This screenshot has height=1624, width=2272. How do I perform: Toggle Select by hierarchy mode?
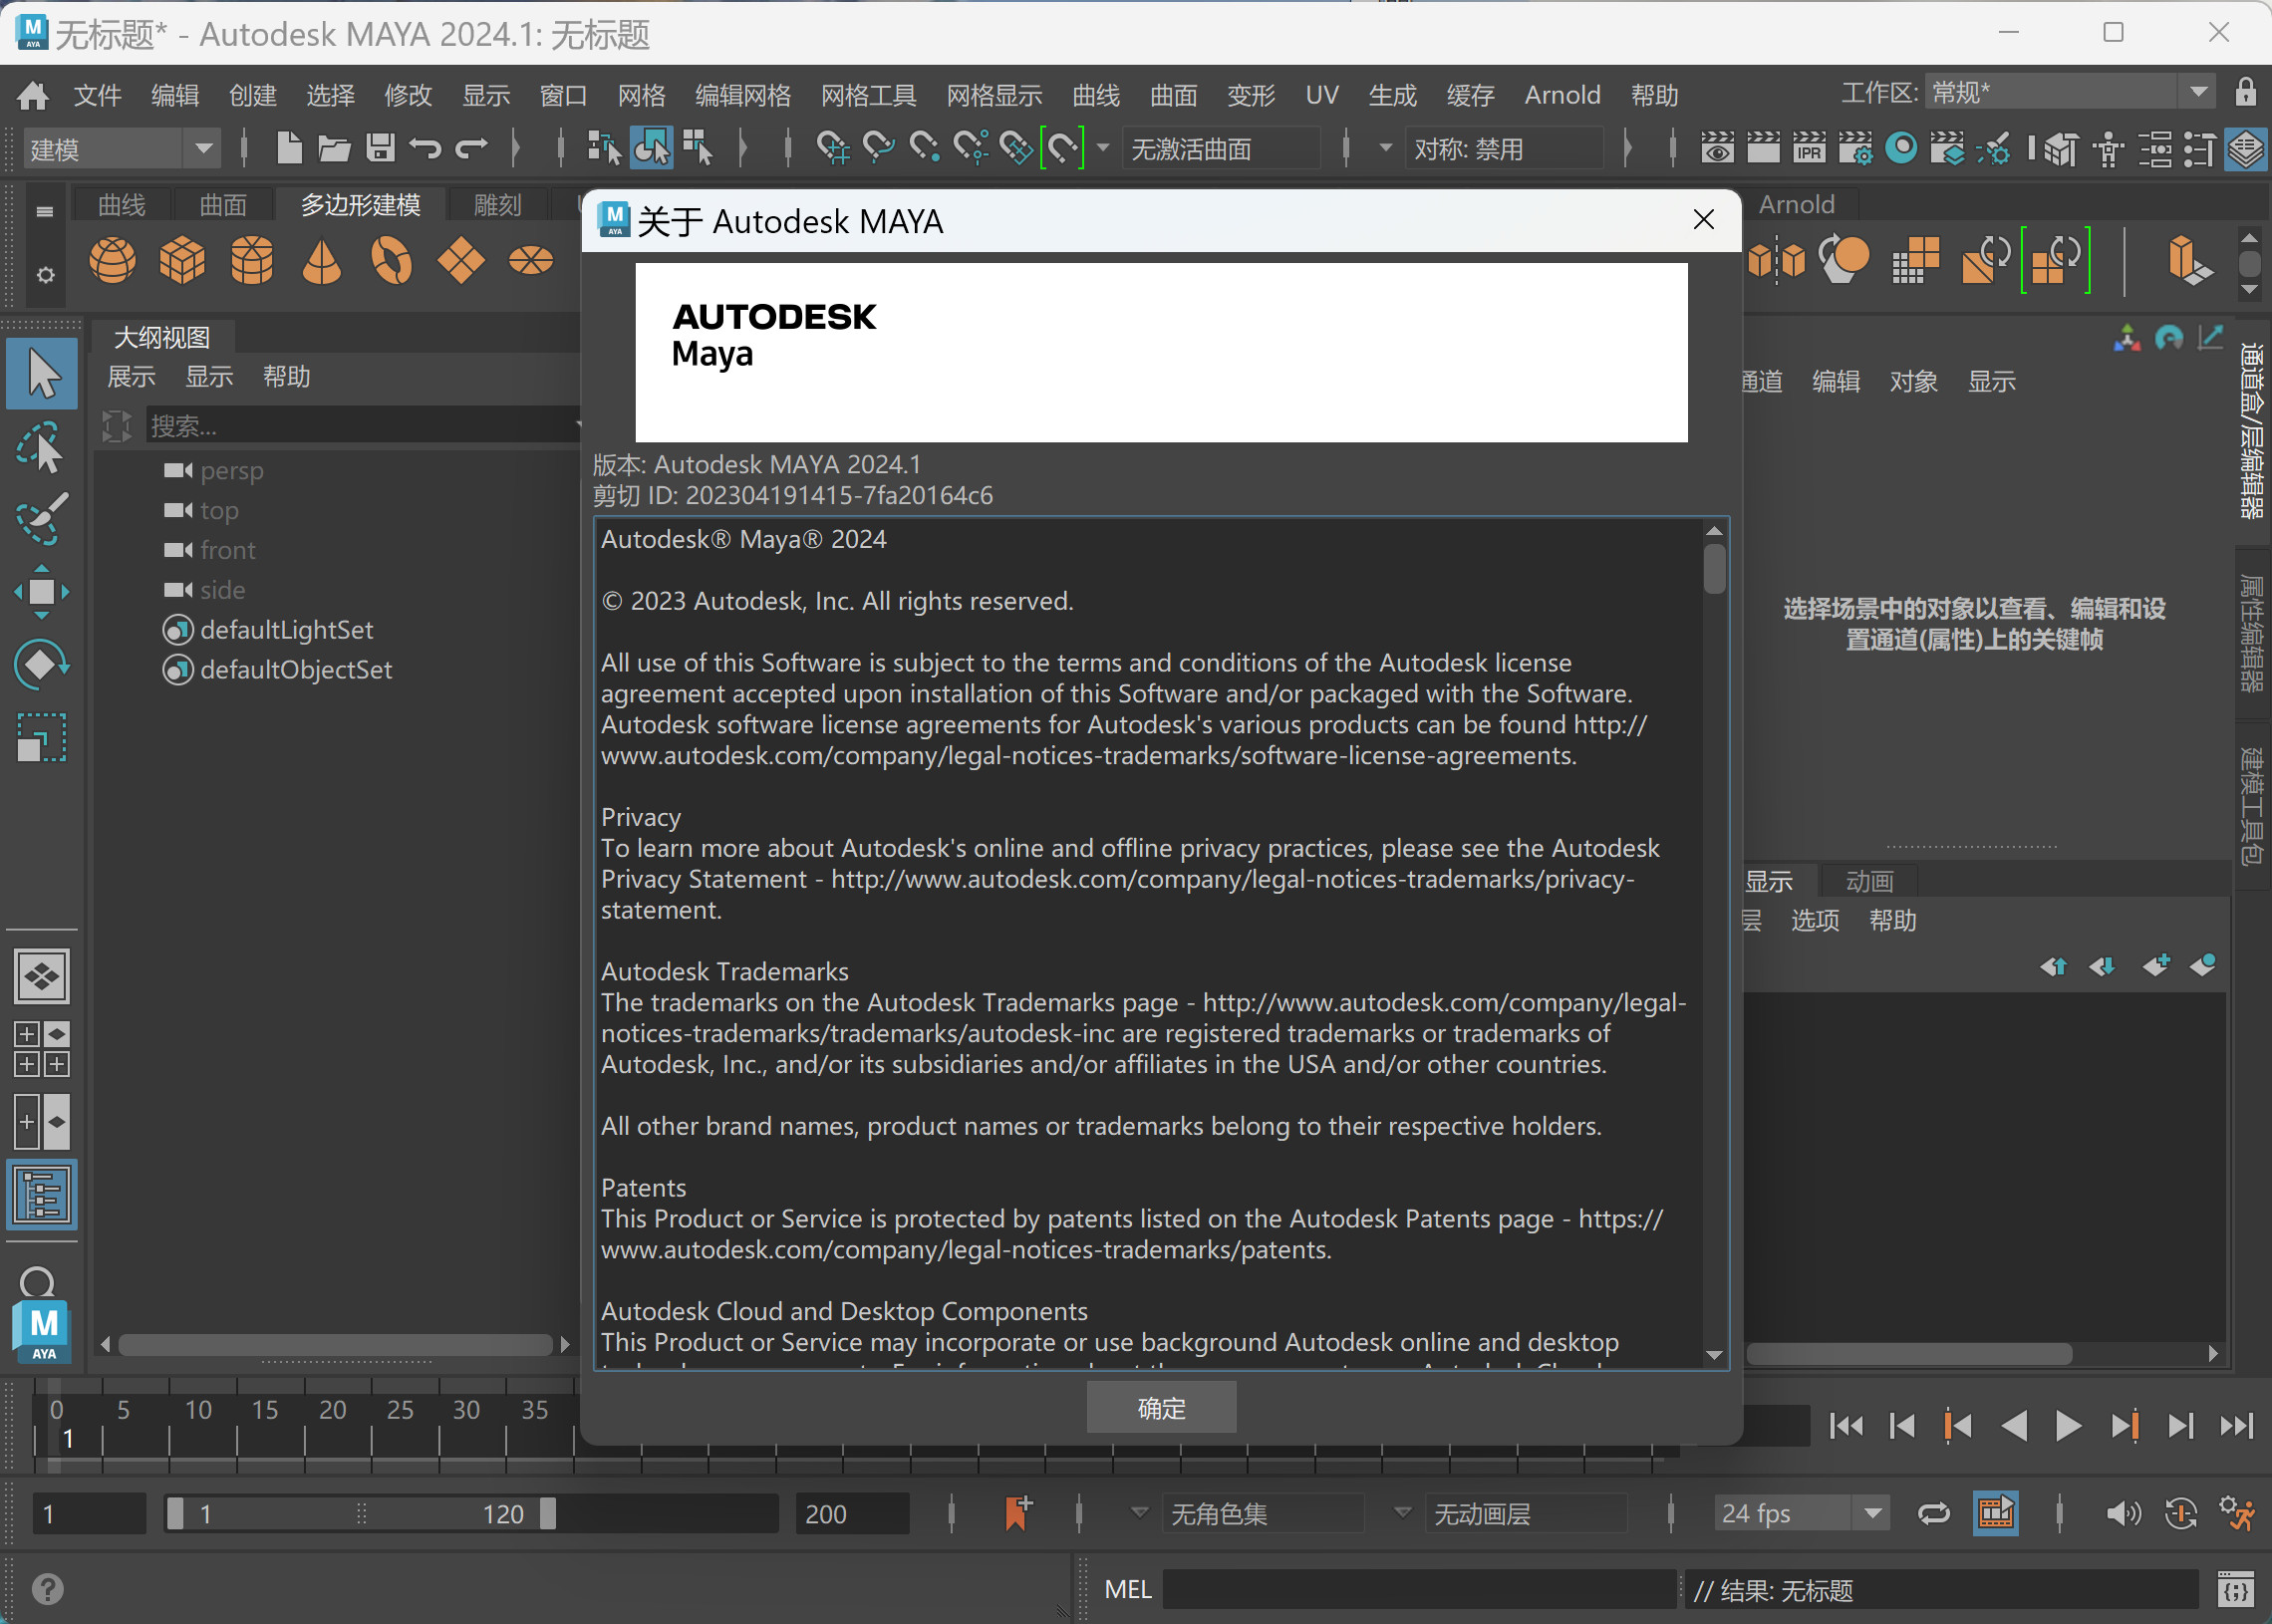coord(604,149)
